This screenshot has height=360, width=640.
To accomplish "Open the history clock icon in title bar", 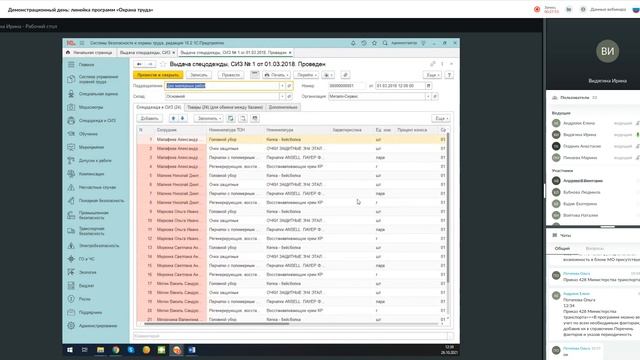I will [x=364, y=43].
